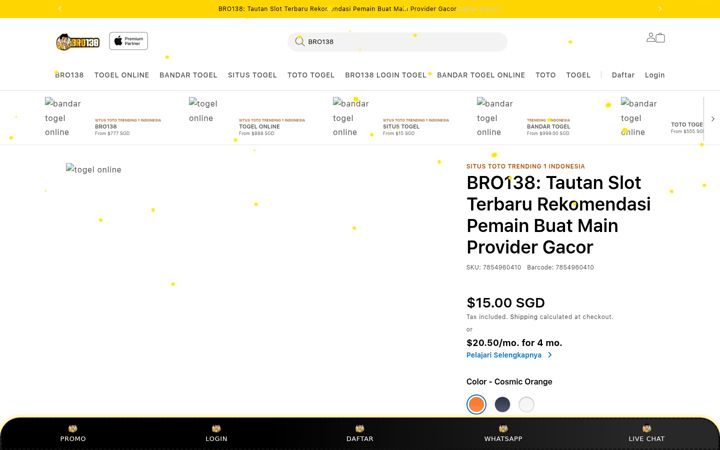Open TOGEL ONLINE menu item
Viewport: 720px width, 450px height.
(122, 75)
